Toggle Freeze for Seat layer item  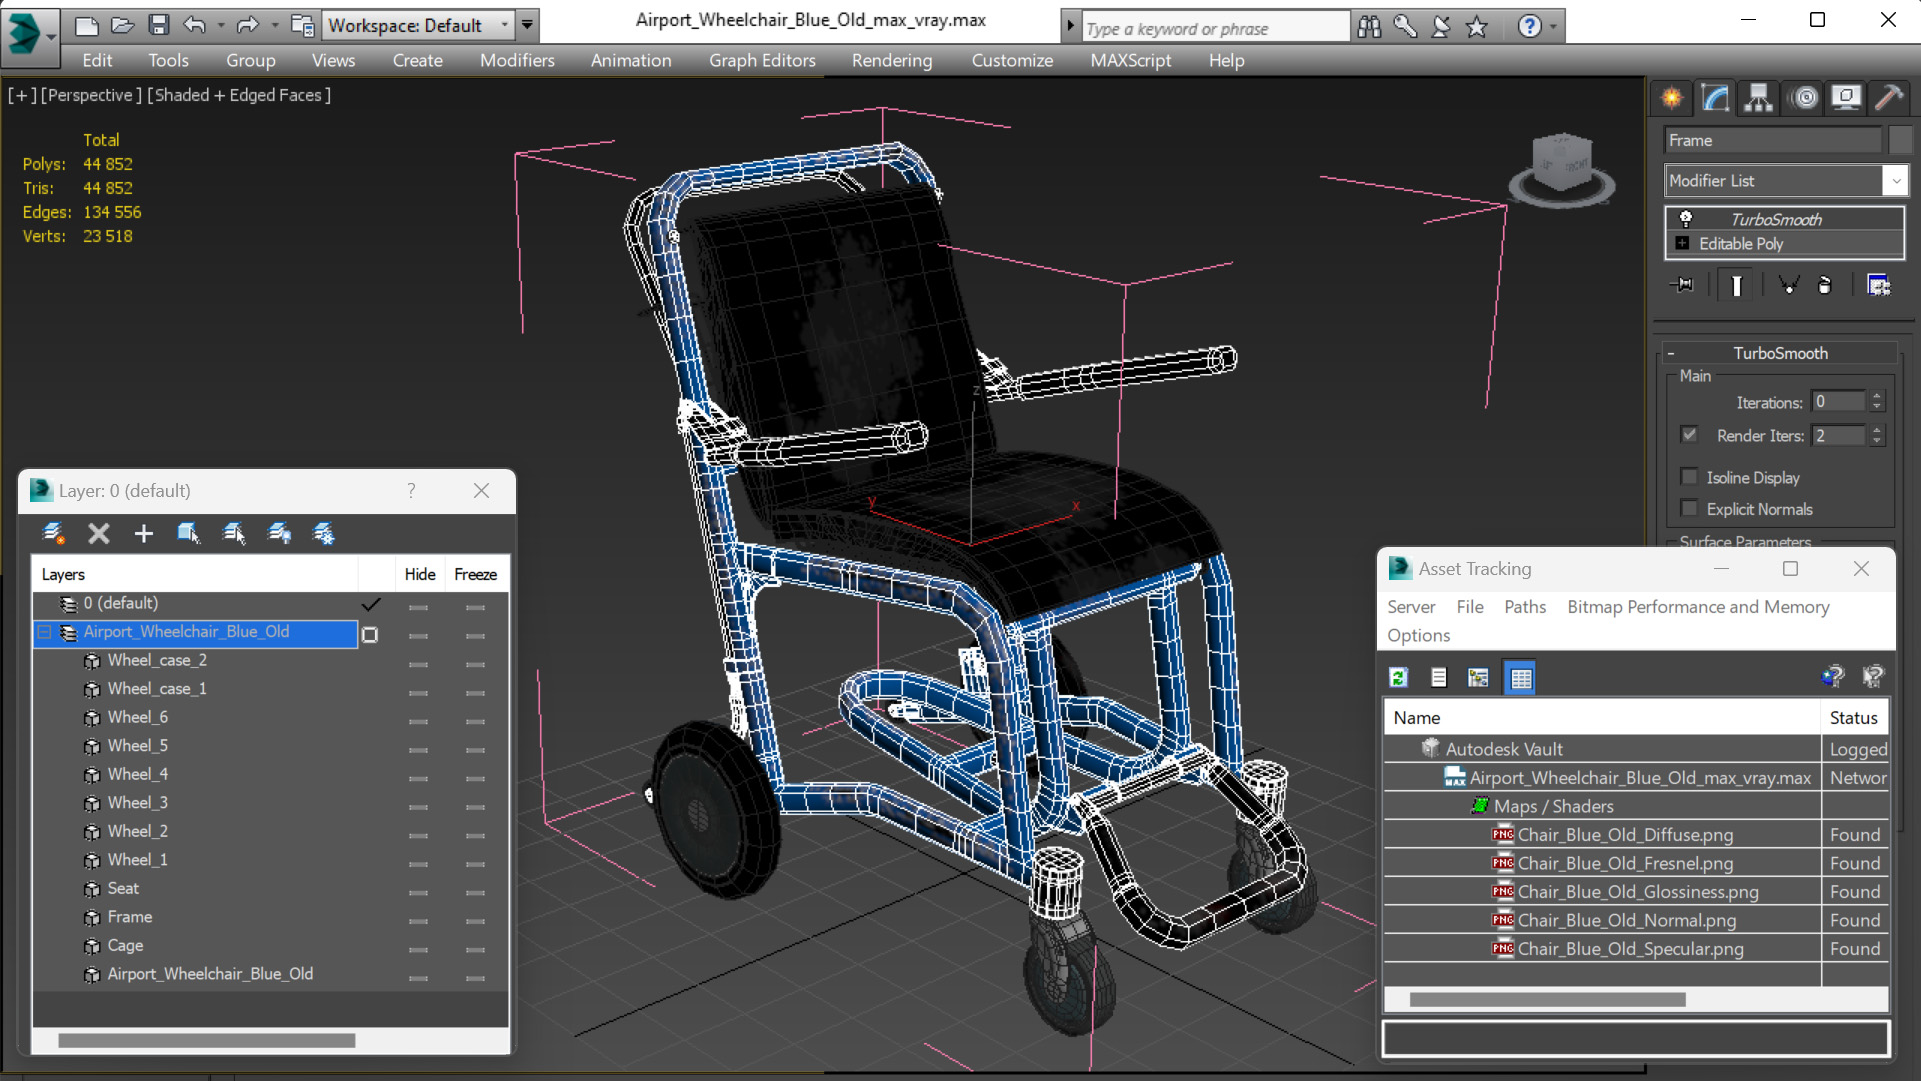475,892
